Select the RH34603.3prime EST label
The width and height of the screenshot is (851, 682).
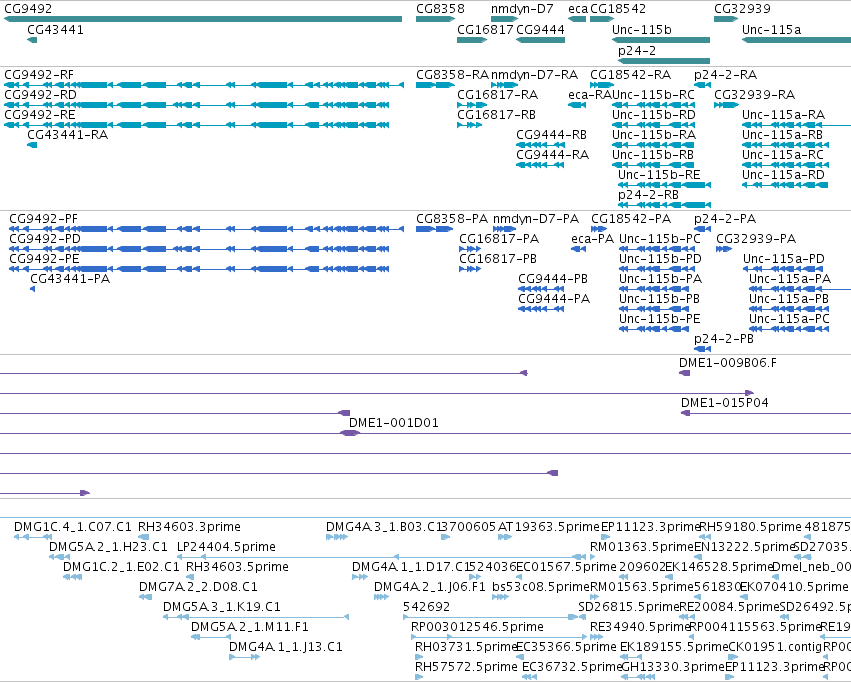pyautogui.click(x=189, y=527)
